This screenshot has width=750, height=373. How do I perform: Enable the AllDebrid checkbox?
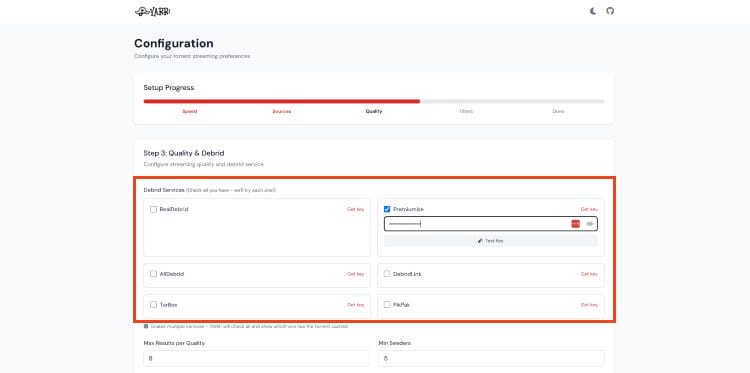154,274
